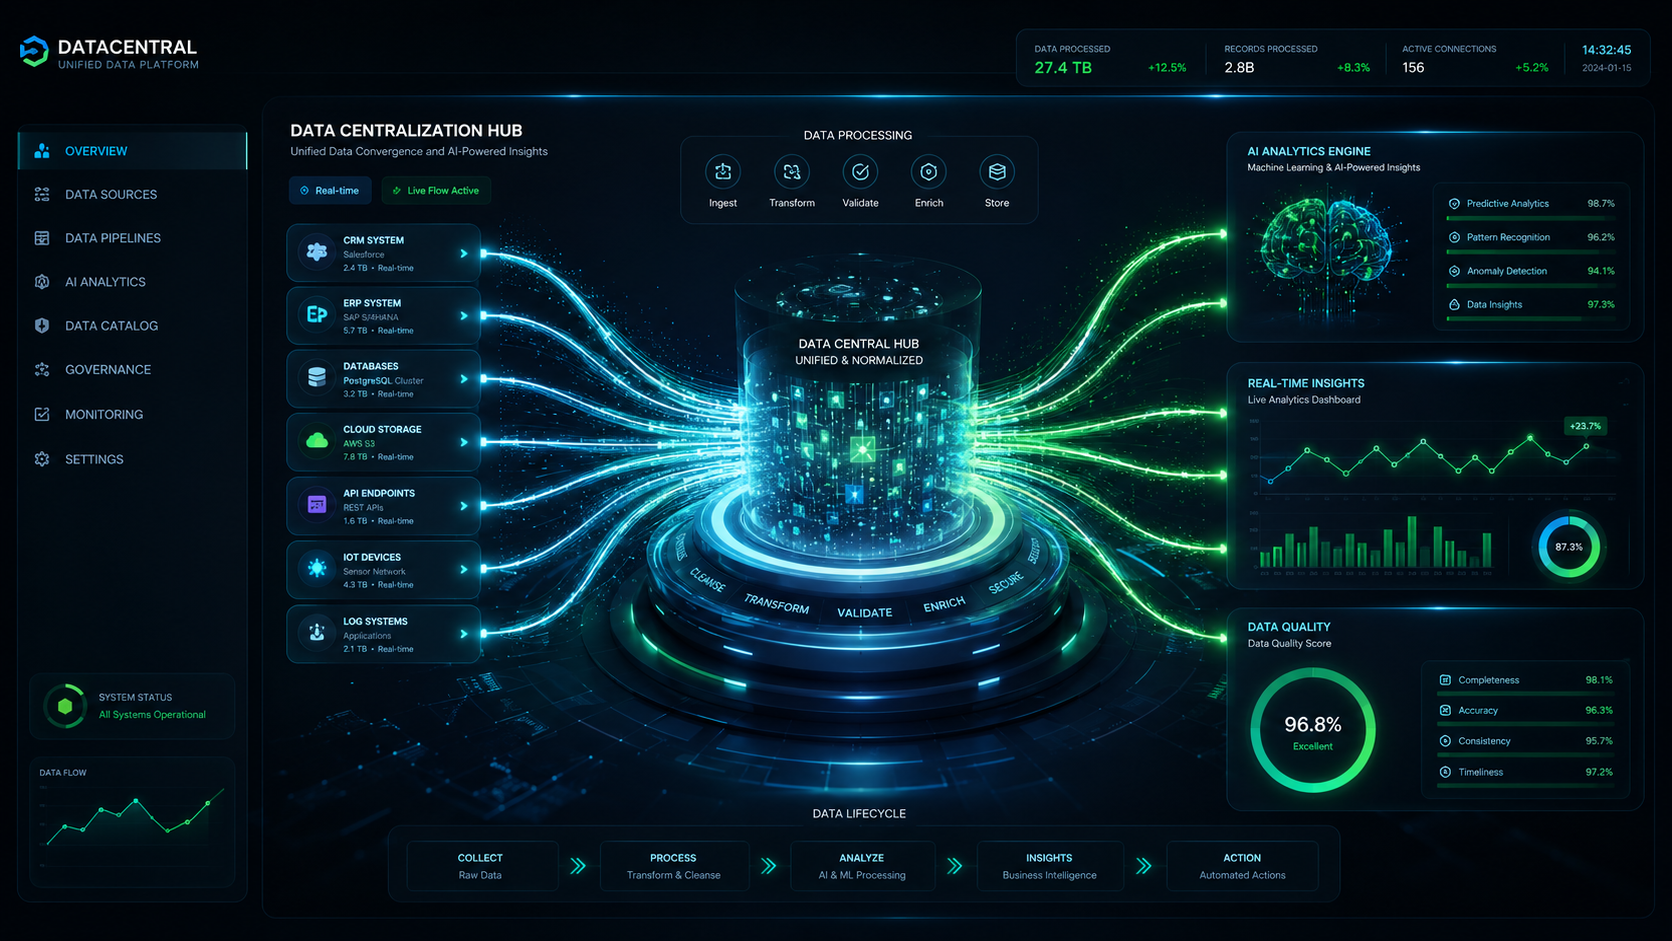Click the Process Transform & Cleanse stage
The image size is (1672, 941).
[674, 866]
